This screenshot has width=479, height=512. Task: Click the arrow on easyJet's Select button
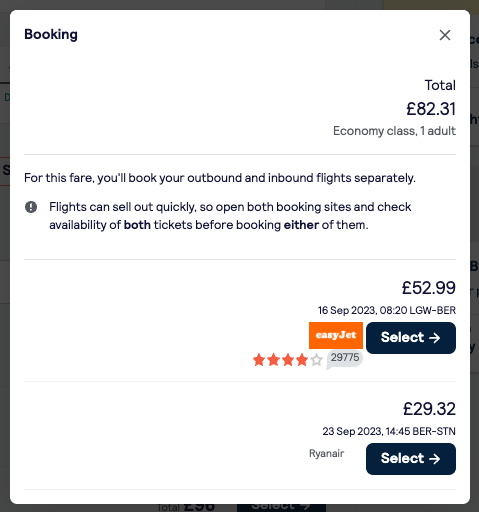(x=434, y=338)
